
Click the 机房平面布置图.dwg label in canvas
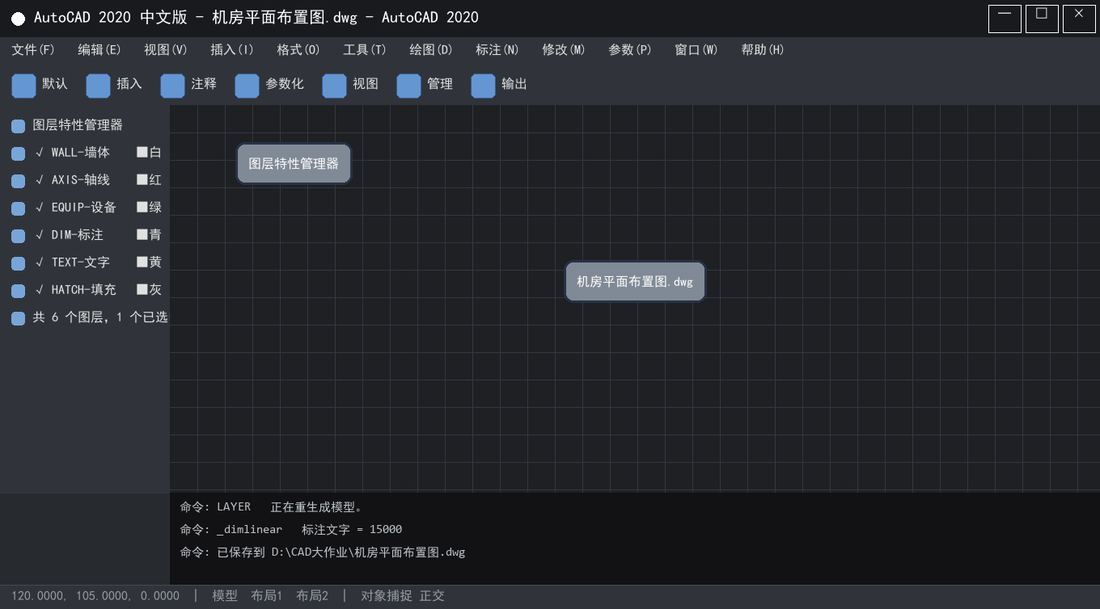coord(635,282)
